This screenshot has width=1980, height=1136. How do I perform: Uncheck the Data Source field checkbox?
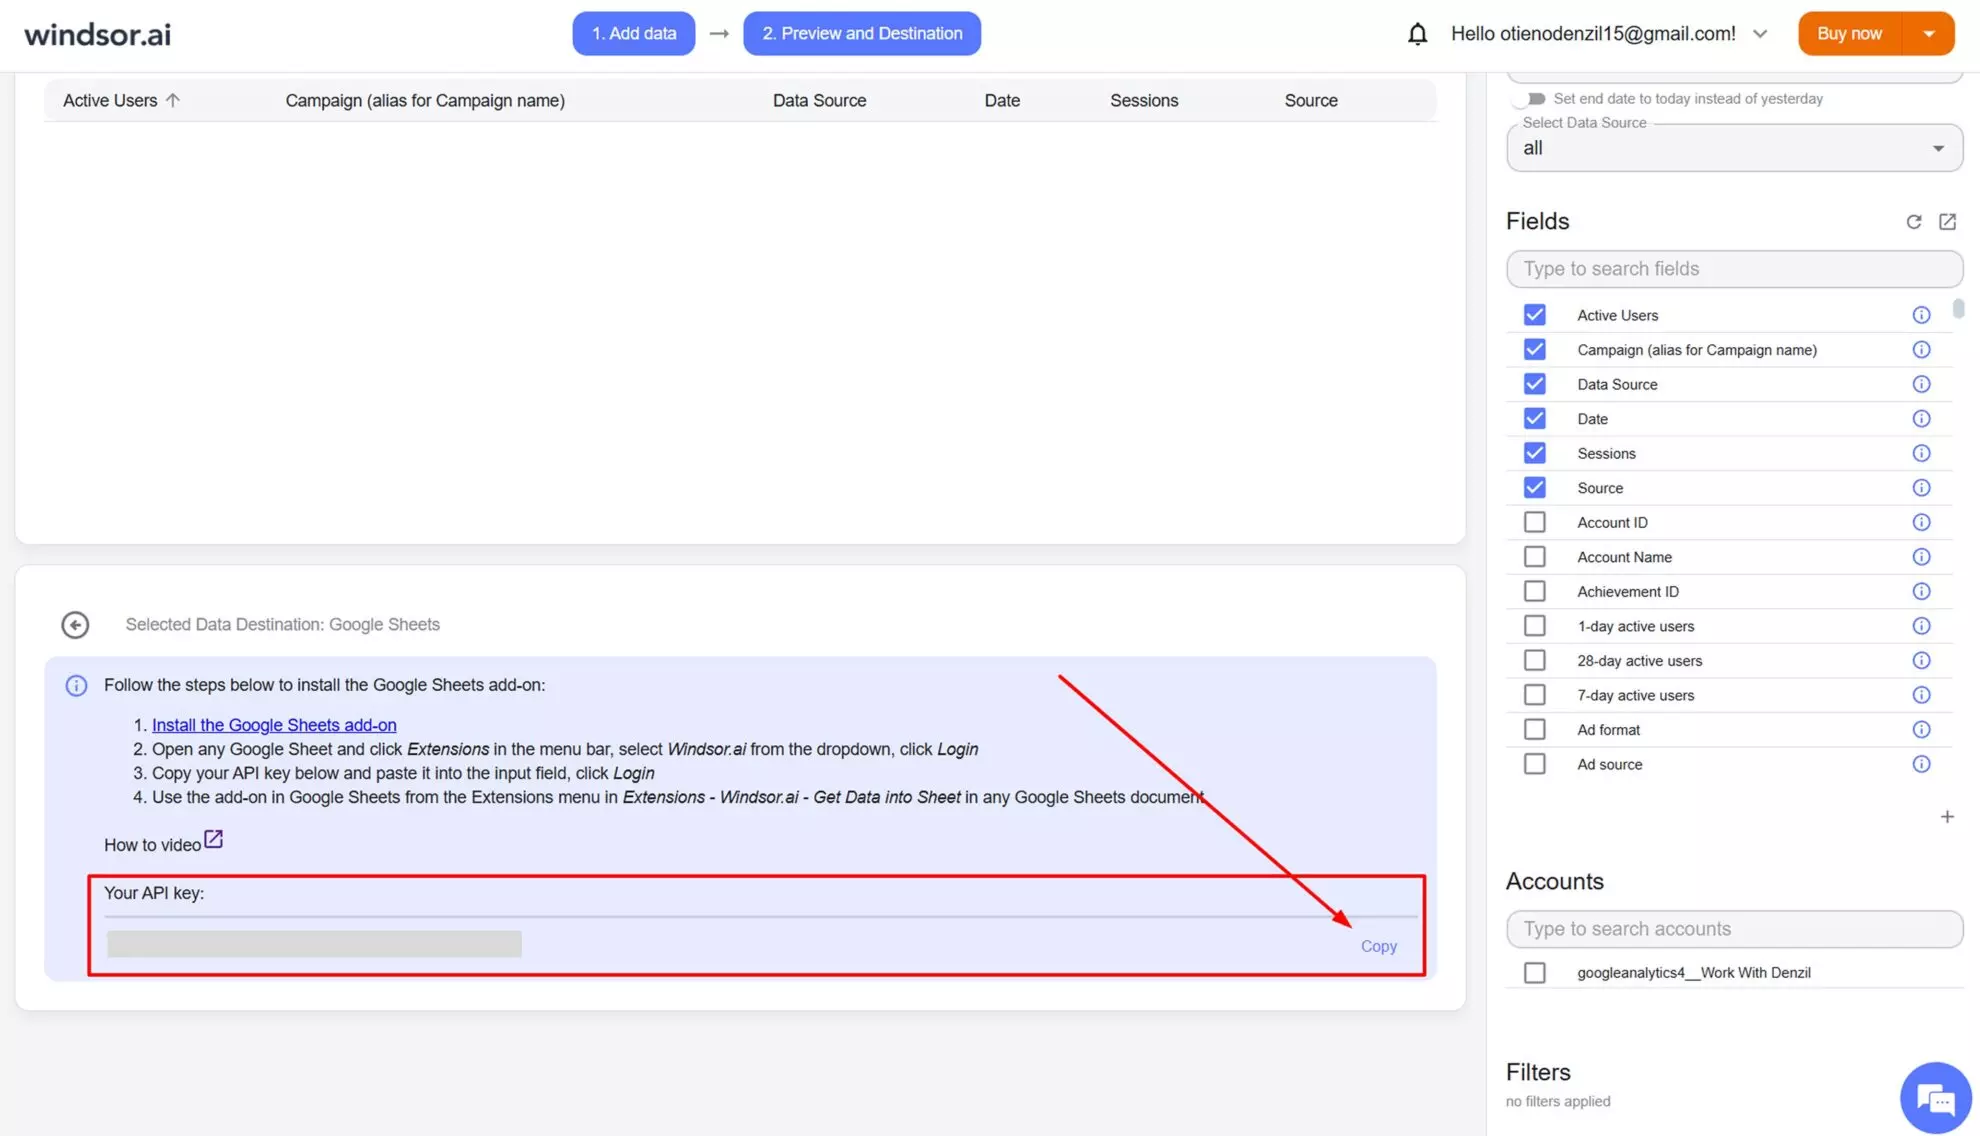[1534, 384]
